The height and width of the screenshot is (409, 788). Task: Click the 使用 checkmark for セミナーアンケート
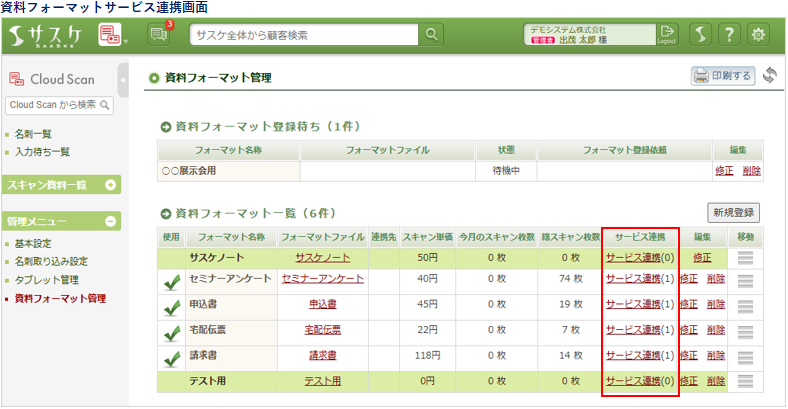click(x=172, y=283)
